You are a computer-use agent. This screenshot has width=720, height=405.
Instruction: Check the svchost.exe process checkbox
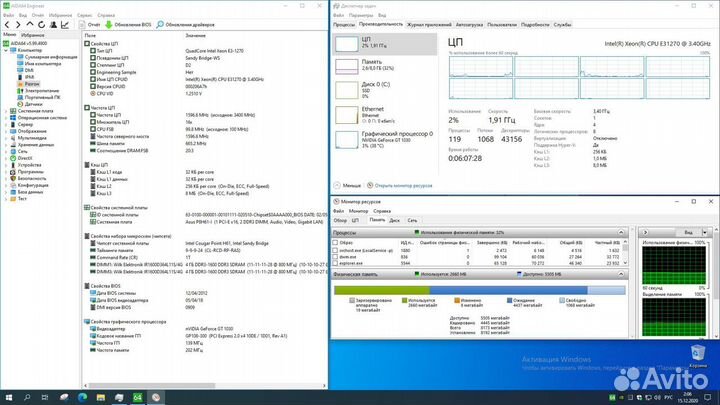point(335,251)
